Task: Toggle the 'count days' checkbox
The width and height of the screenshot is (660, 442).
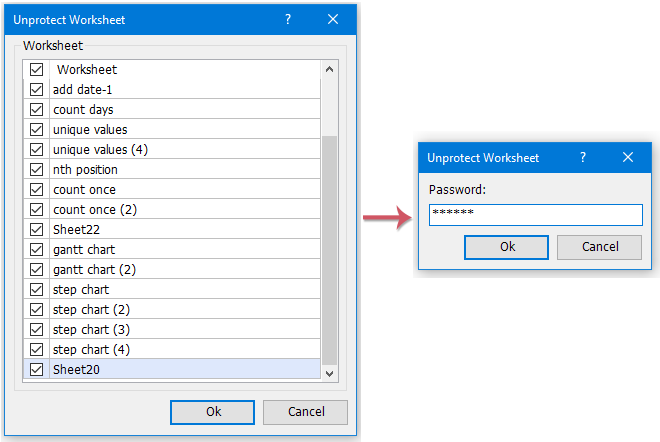Action: click(37, 110)
